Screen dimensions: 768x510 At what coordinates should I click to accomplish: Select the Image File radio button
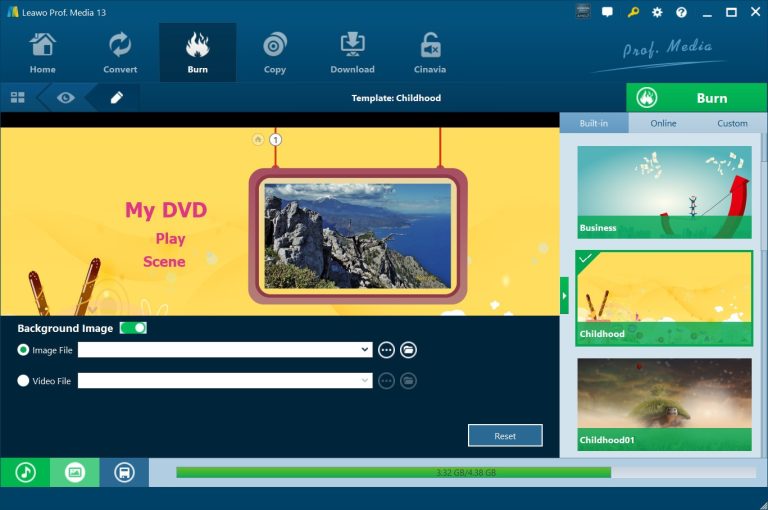pyautogui.click(x=24, y=350)
